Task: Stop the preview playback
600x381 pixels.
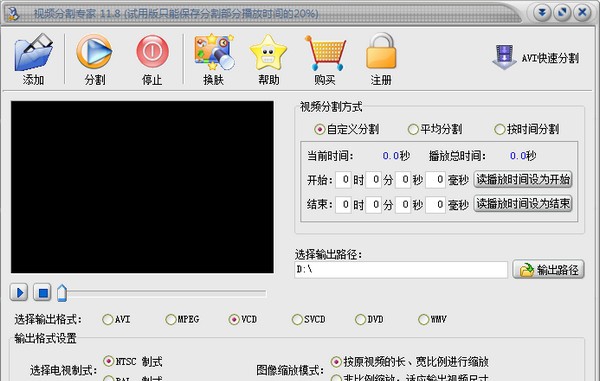Action: click(42, 293)
